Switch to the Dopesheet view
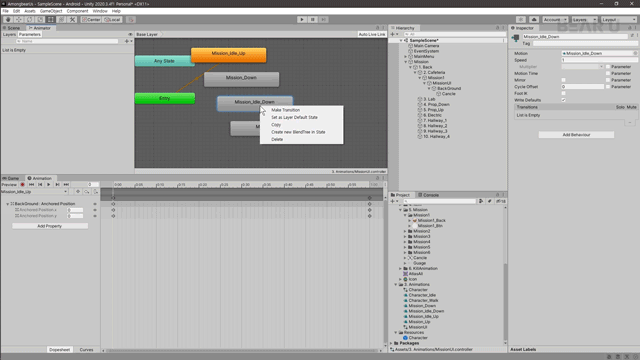Viewport: 640px width, 360px height. point(59,350)
